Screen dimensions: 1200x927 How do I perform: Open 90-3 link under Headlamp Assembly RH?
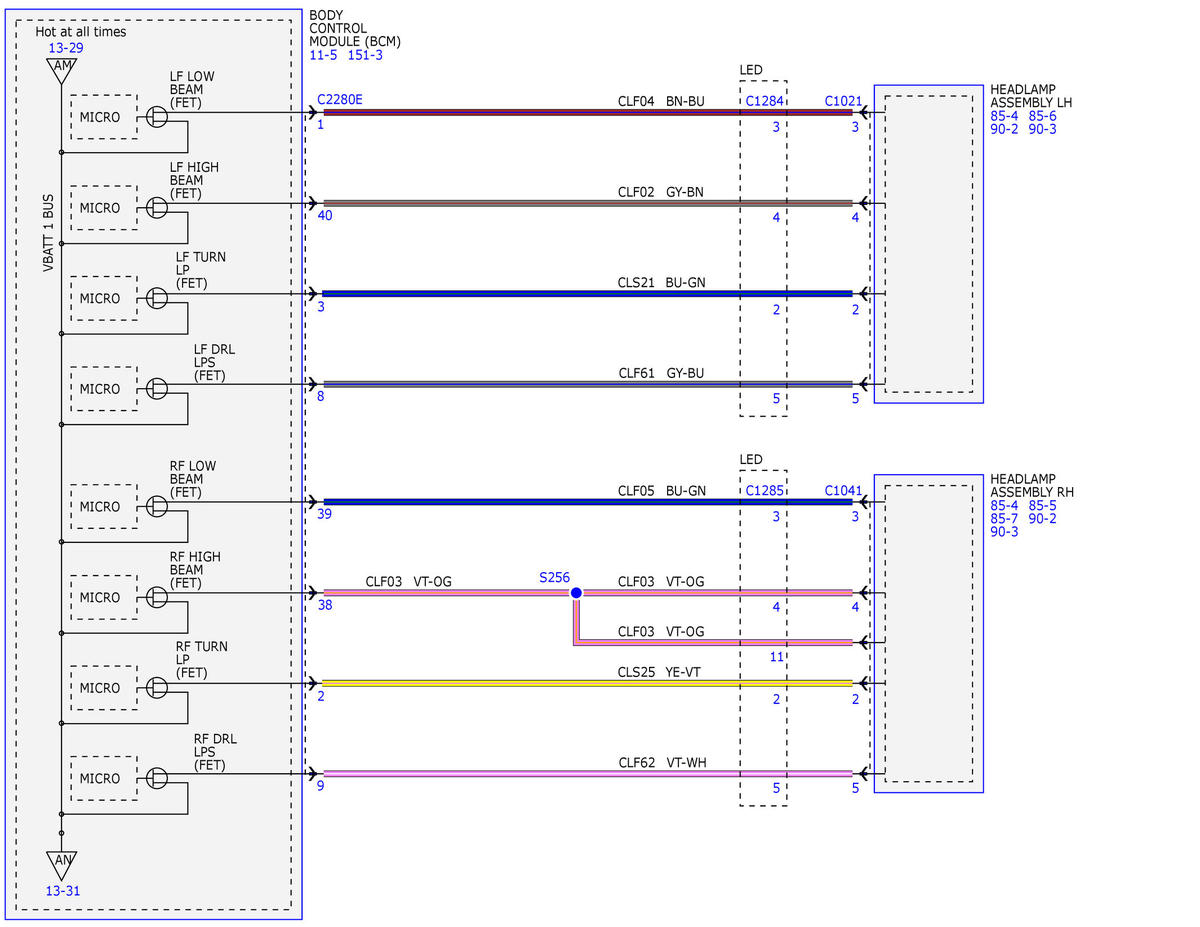tap(1004, 531)
